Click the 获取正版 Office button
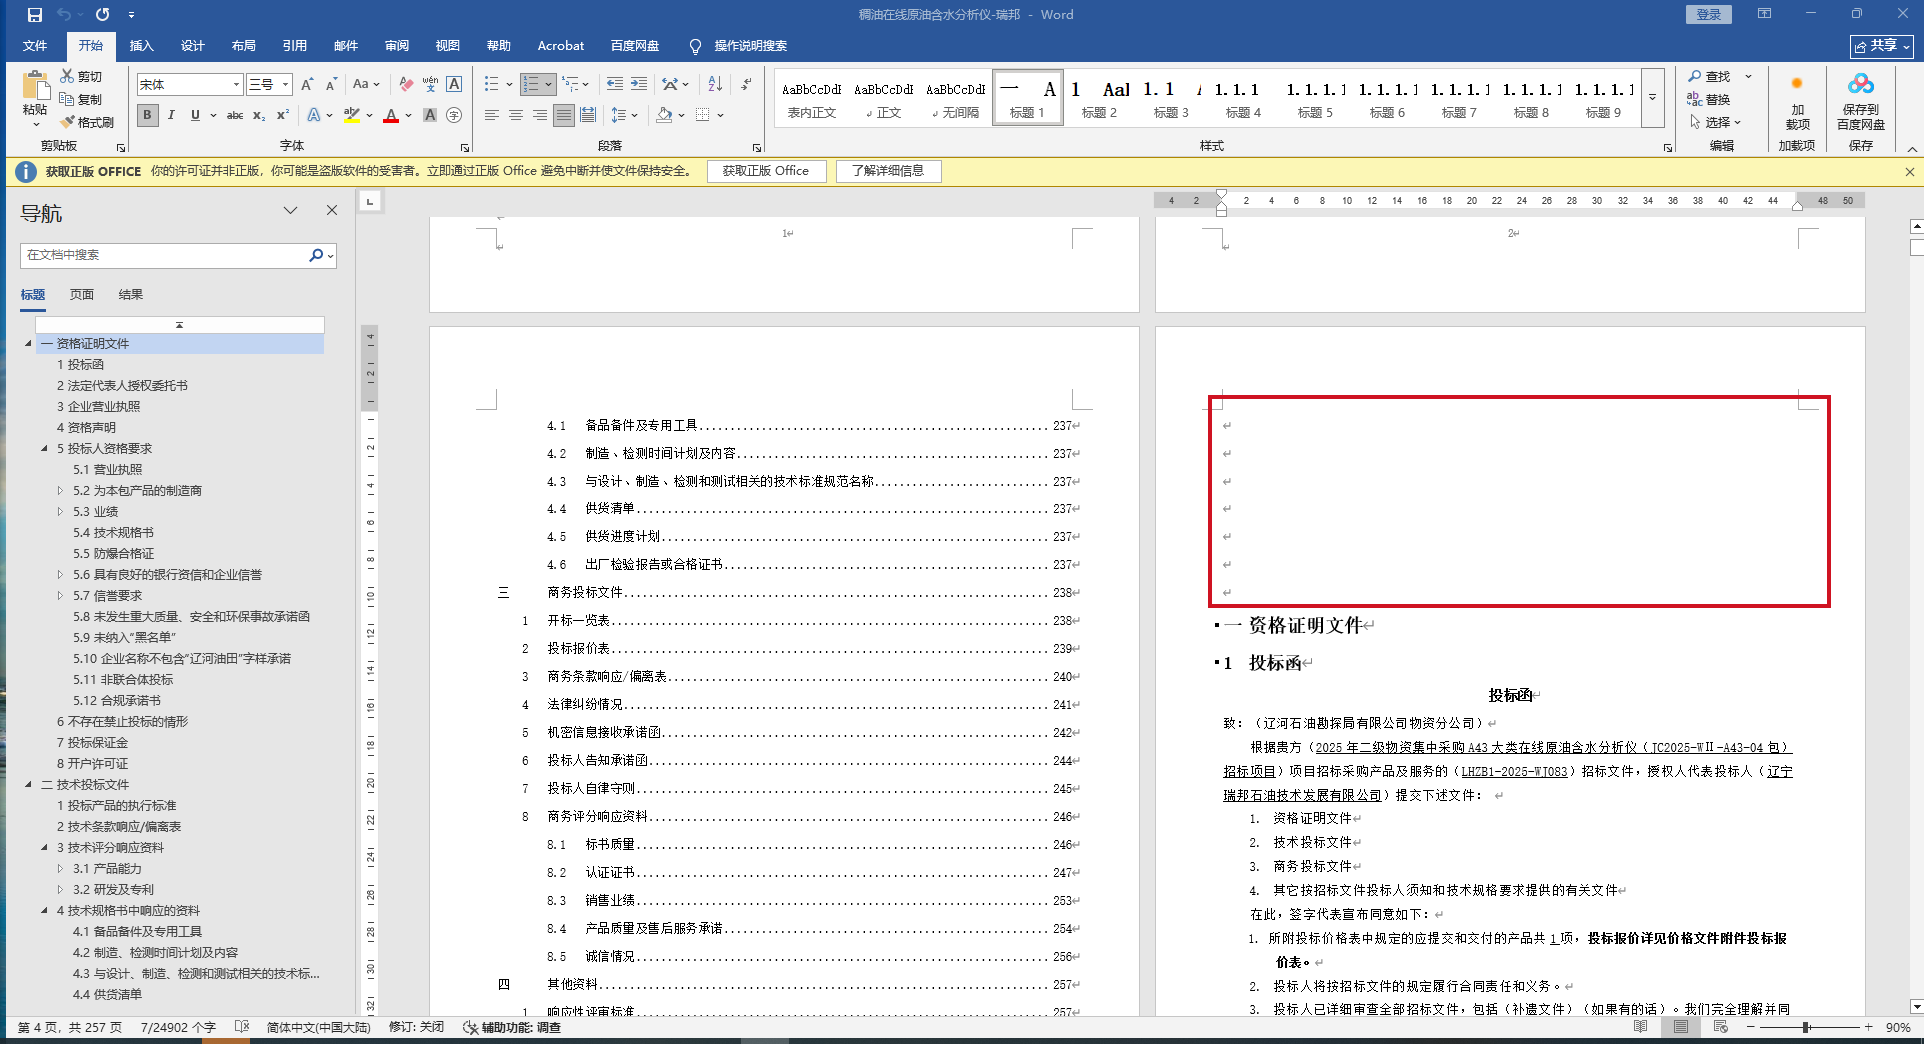1924x1044 pixels. click(x=766, y=171)
